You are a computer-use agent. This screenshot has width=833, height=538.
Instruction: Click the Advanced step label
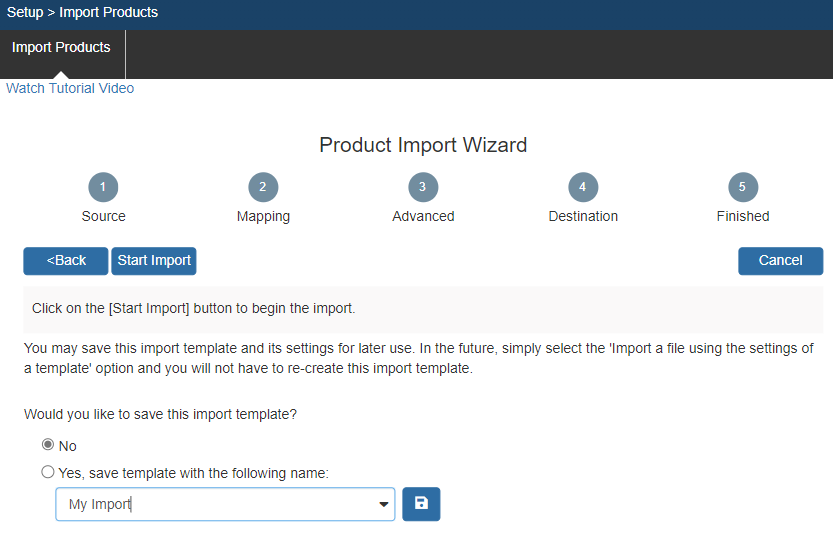pos(423,216)
